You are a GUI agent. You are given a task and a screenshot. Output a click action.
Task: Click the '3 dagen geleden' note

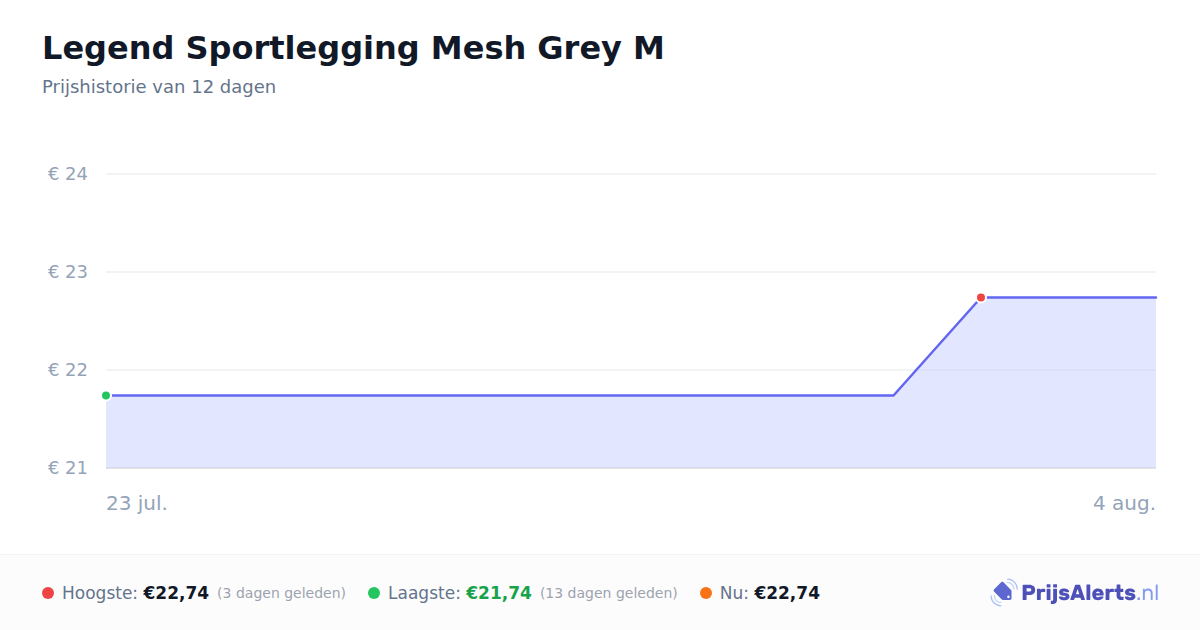282,593
